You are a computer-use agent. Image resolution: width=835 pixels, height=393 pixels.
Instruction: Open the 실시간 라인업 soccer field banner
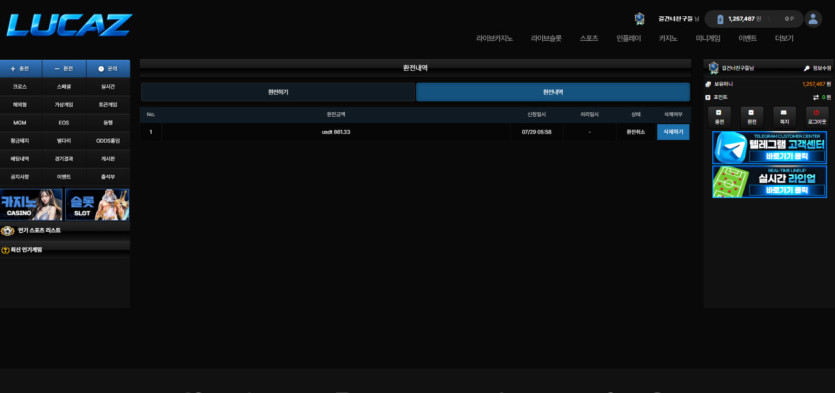click(x=769, y=182)
